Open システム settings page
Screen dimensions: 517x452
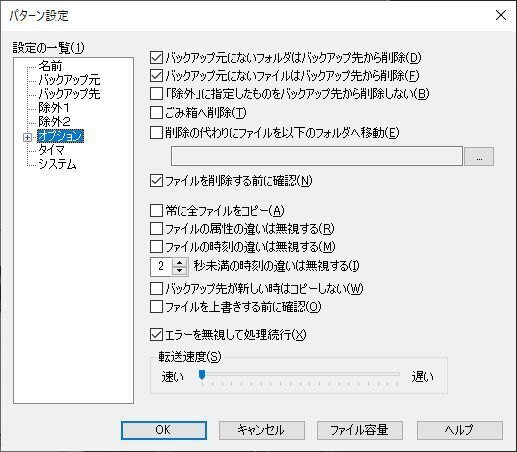[57, 164]
